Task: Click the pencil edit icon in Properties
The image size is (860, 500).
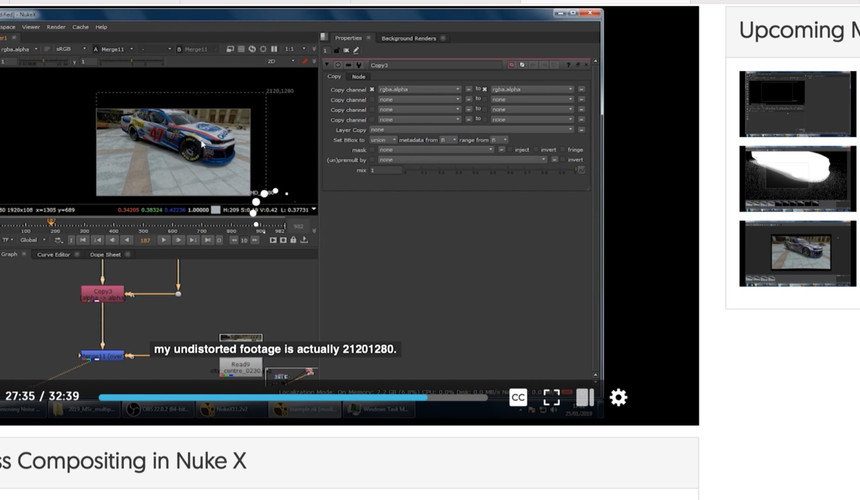Action: coord(356,50)
